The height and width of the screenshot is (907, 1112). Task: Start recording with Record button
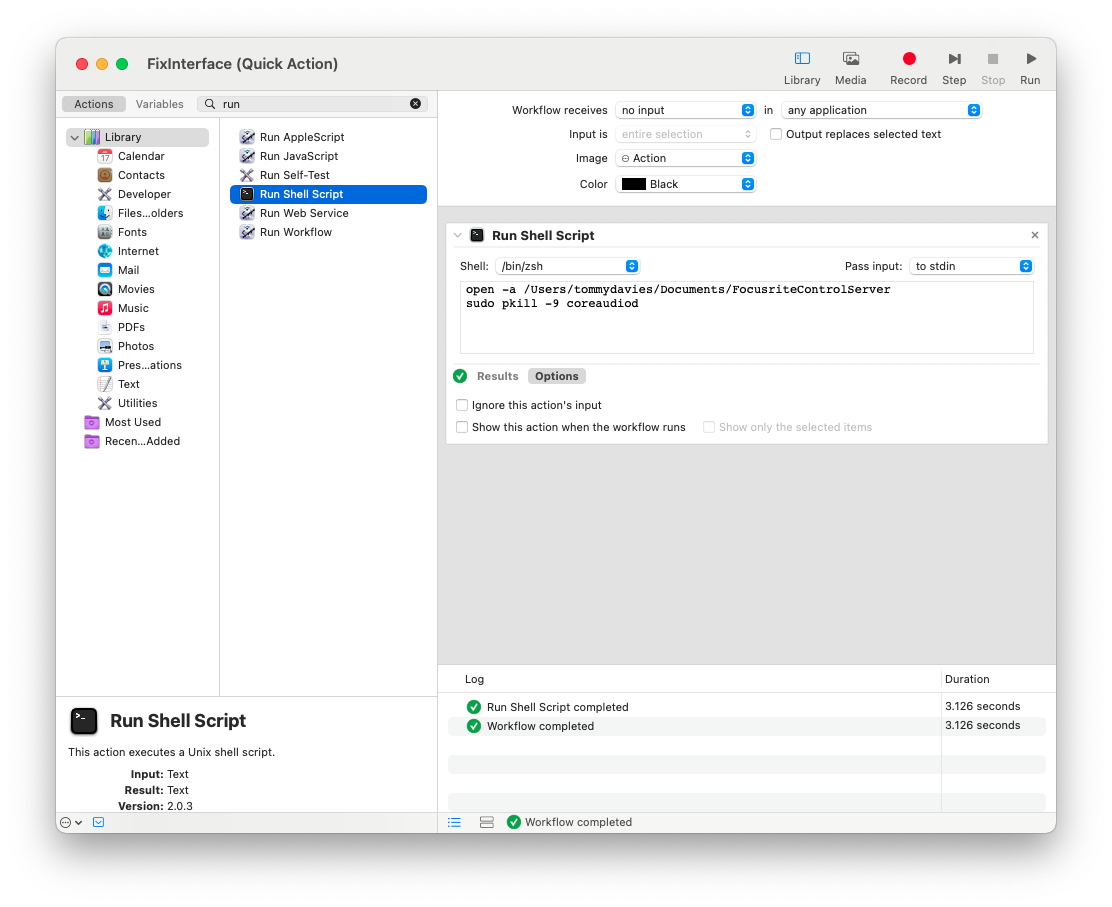908,68
